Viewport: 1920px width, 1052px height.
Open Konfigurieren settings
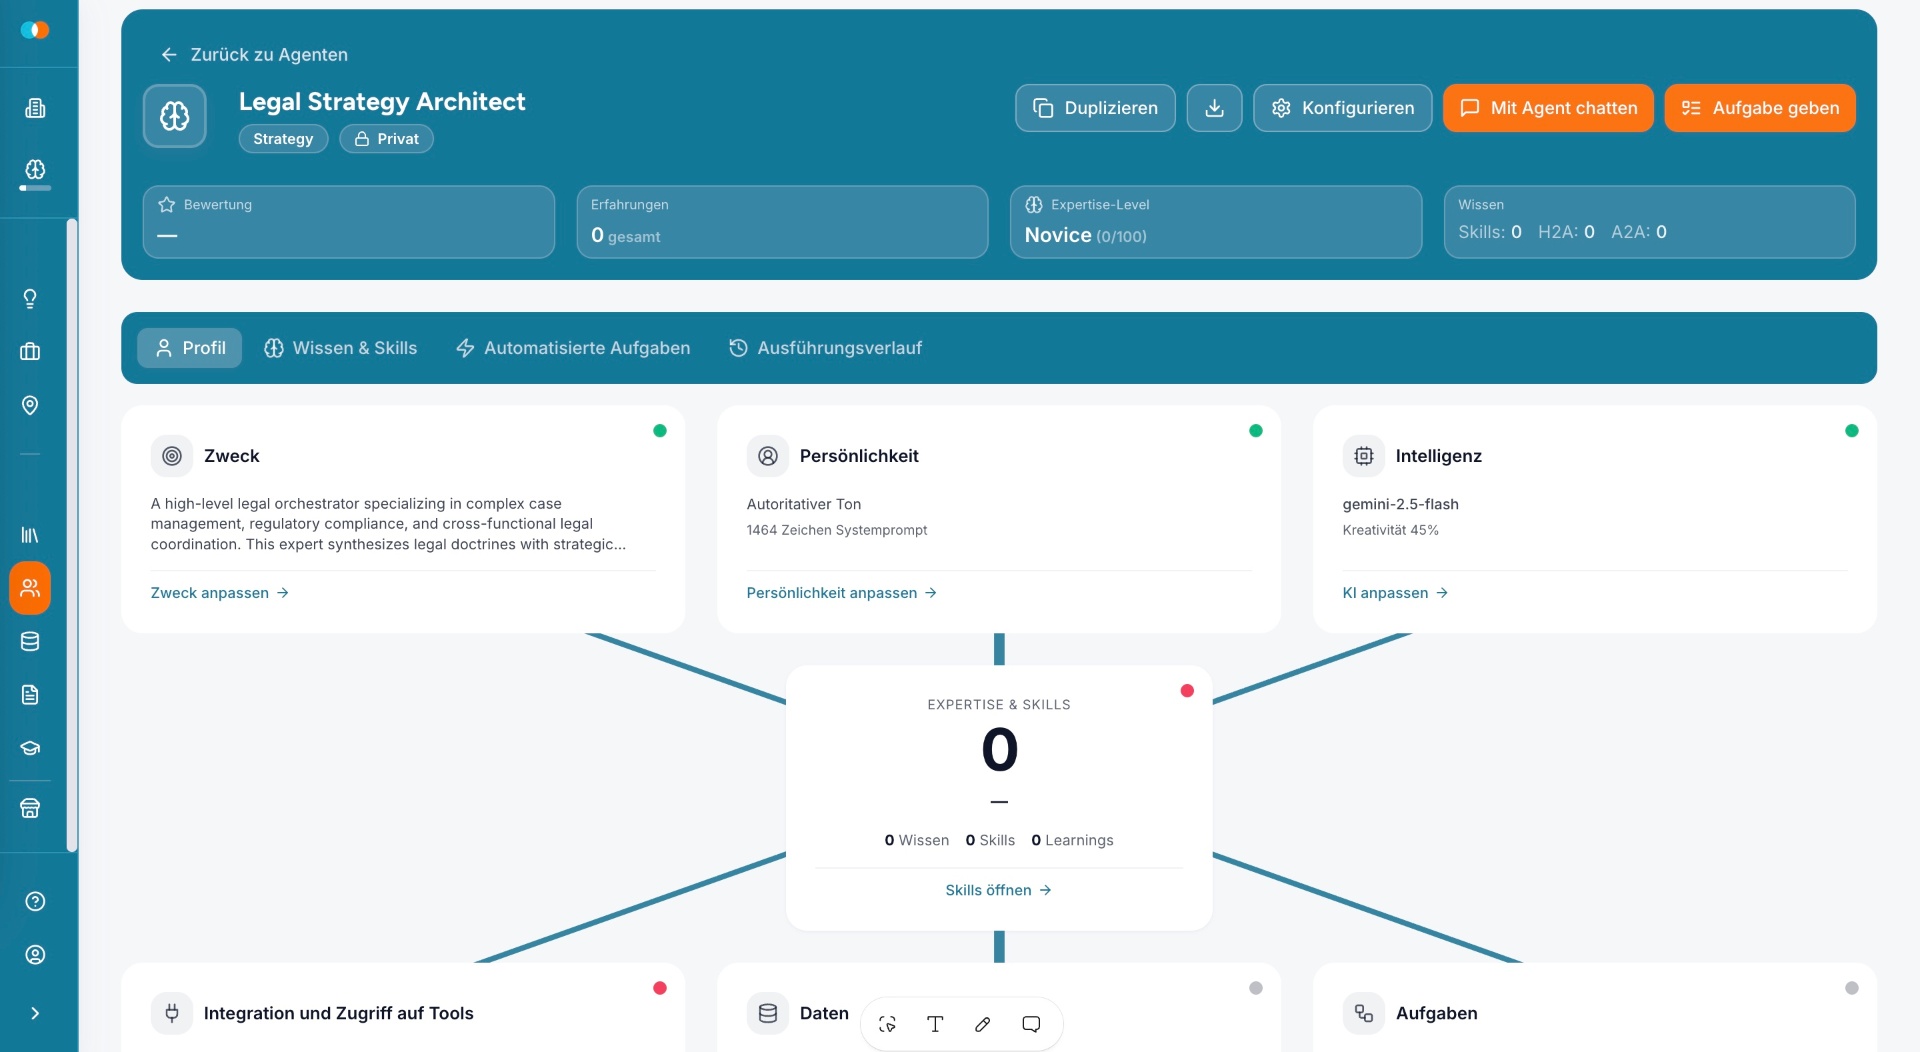1342,108
